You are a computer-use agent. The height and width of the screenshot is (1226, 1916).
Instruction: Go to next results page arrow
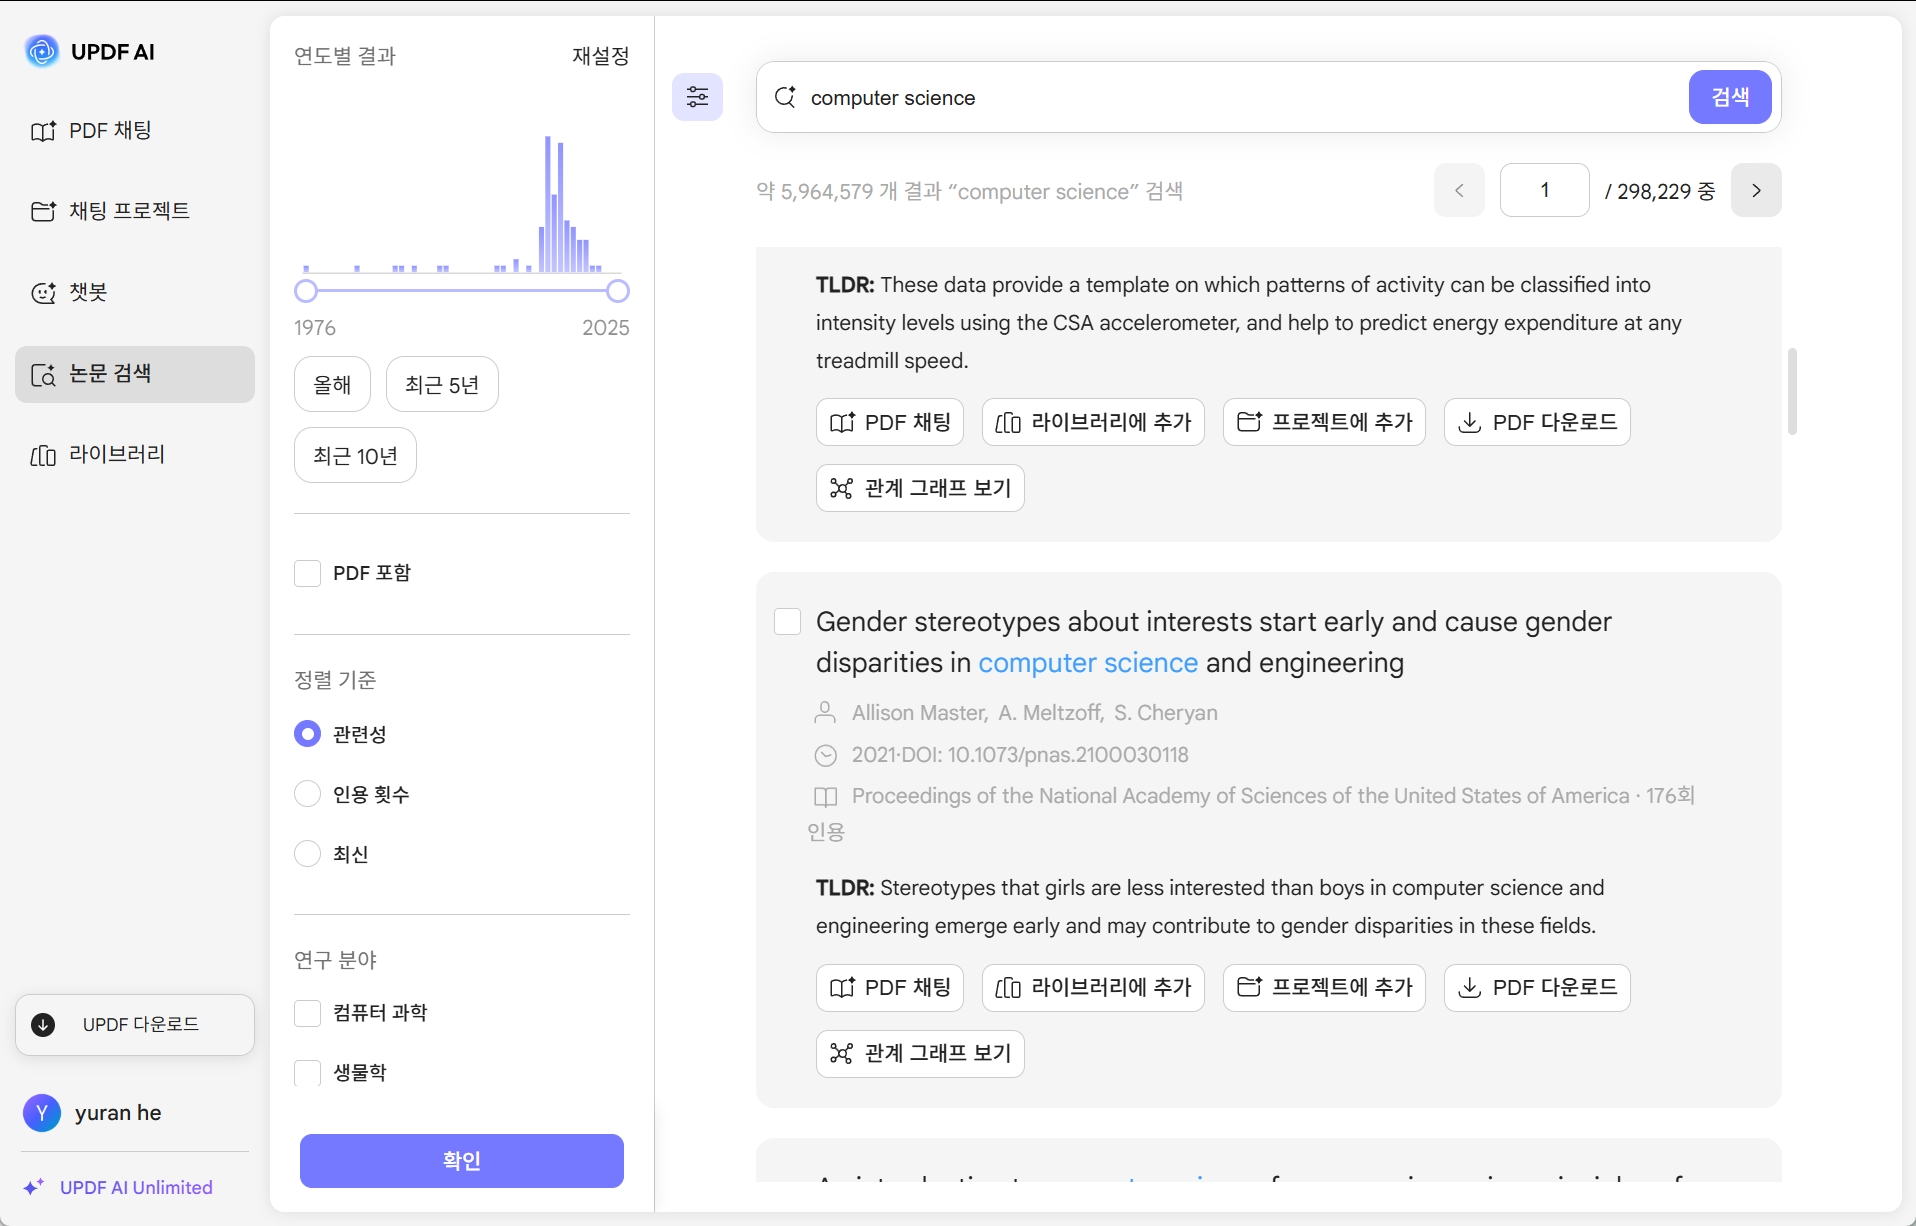click(1756, 190)
